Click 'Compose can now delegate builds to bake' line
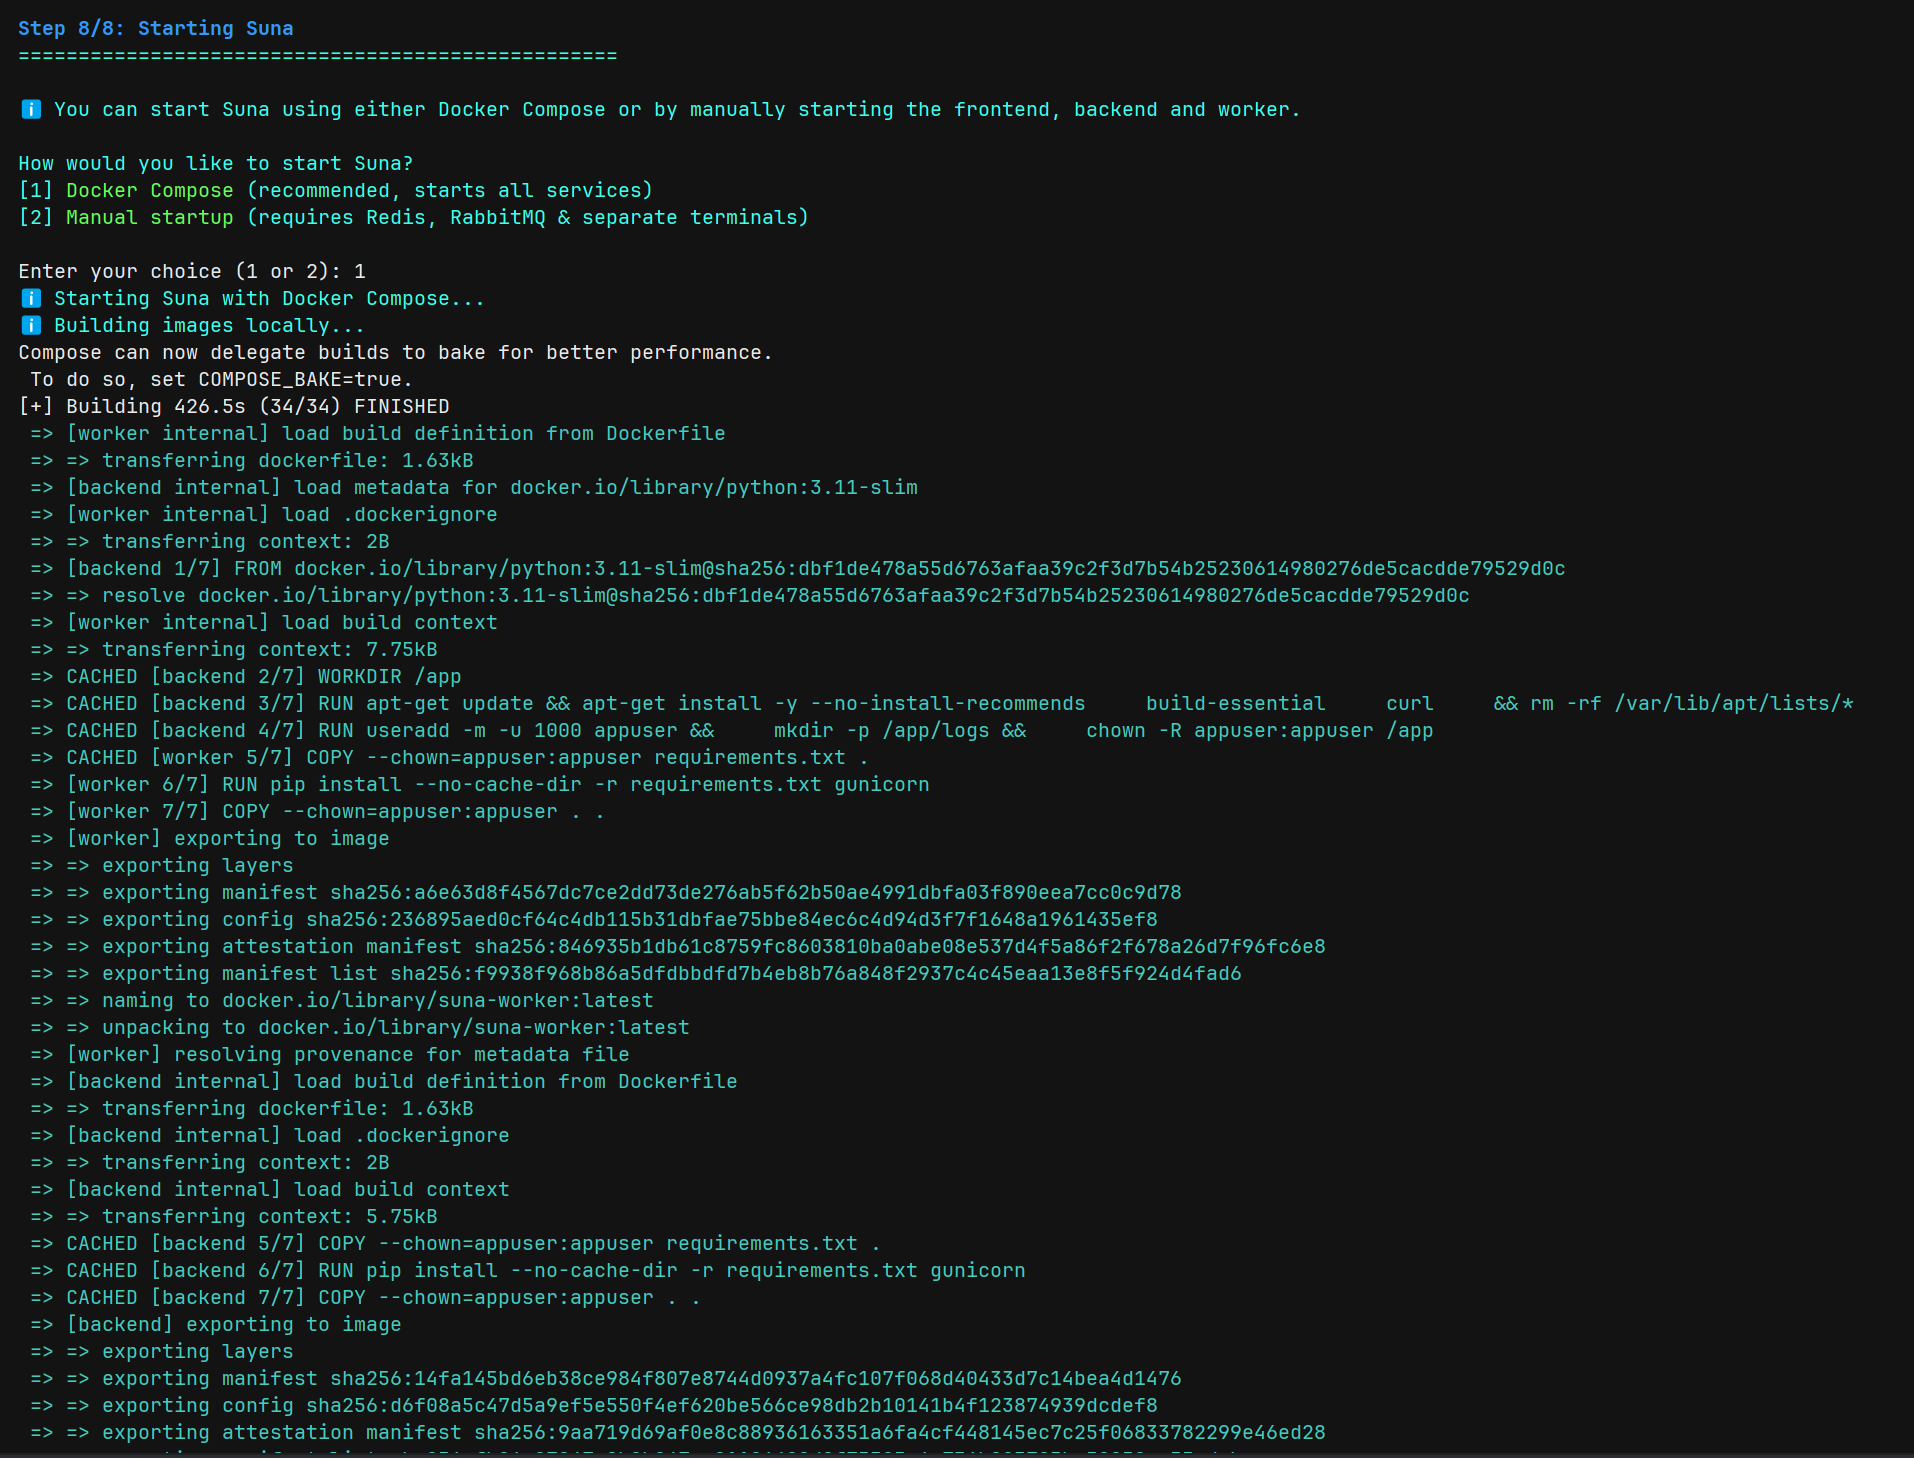The height and width of the screenshot is (1458, 1914). pos(396,352)
